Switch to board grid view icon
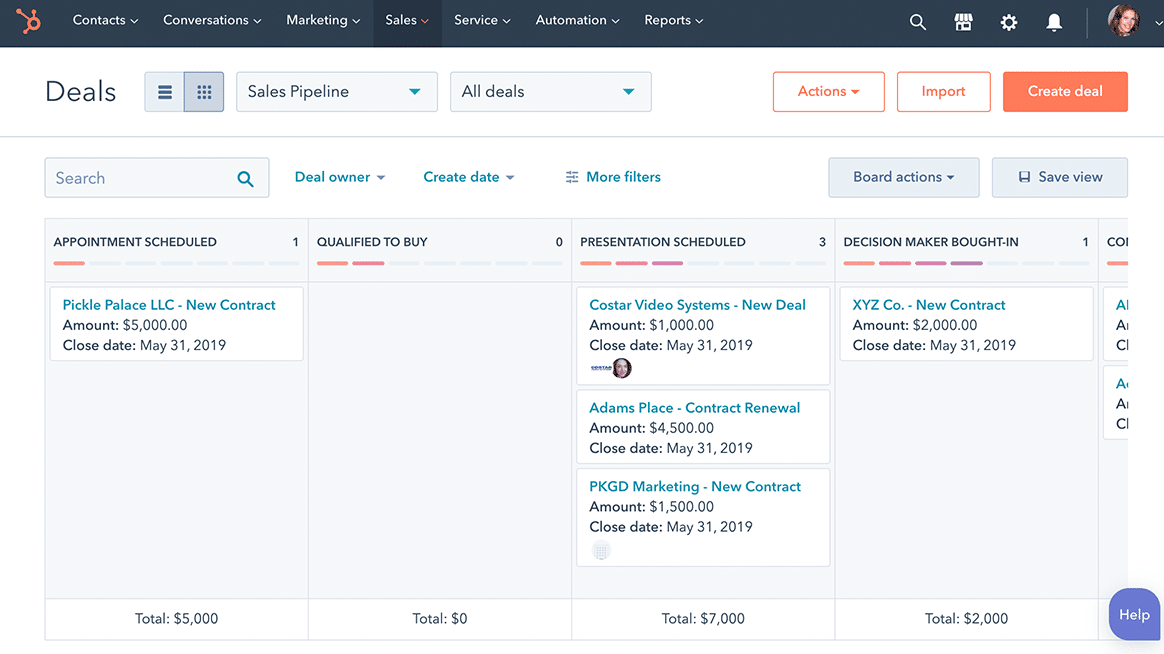Viewport: 1164px width, 654px height. (204, 92)
